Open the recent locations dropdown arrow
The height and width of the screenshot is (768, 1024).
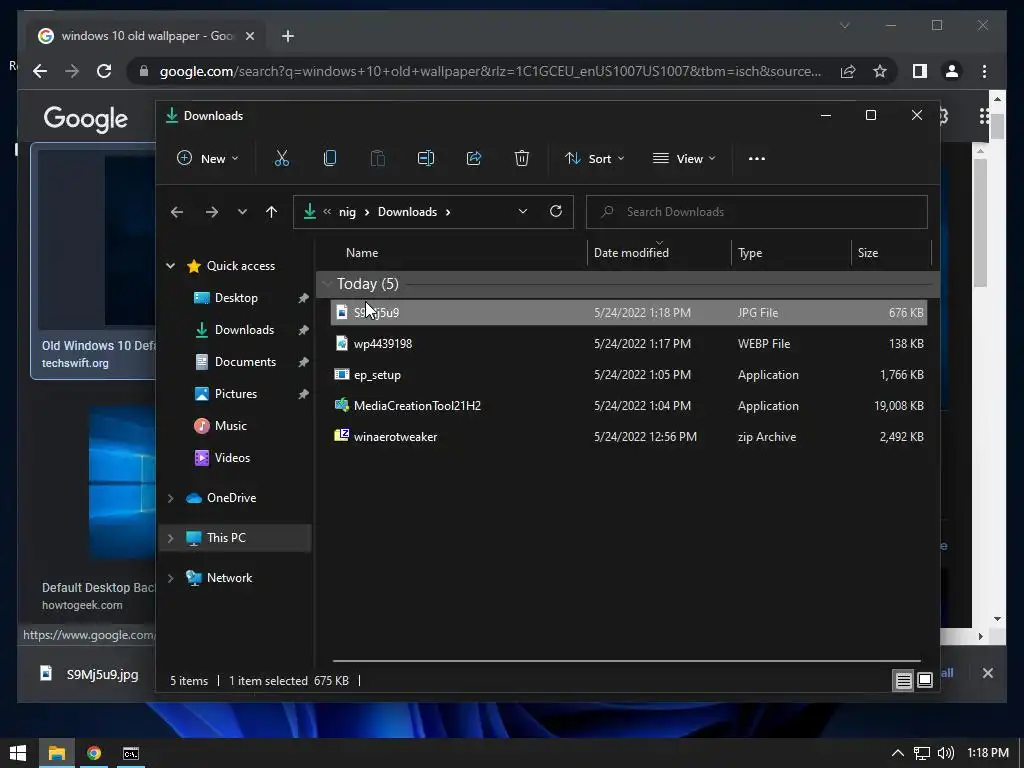tap(242, 212)
